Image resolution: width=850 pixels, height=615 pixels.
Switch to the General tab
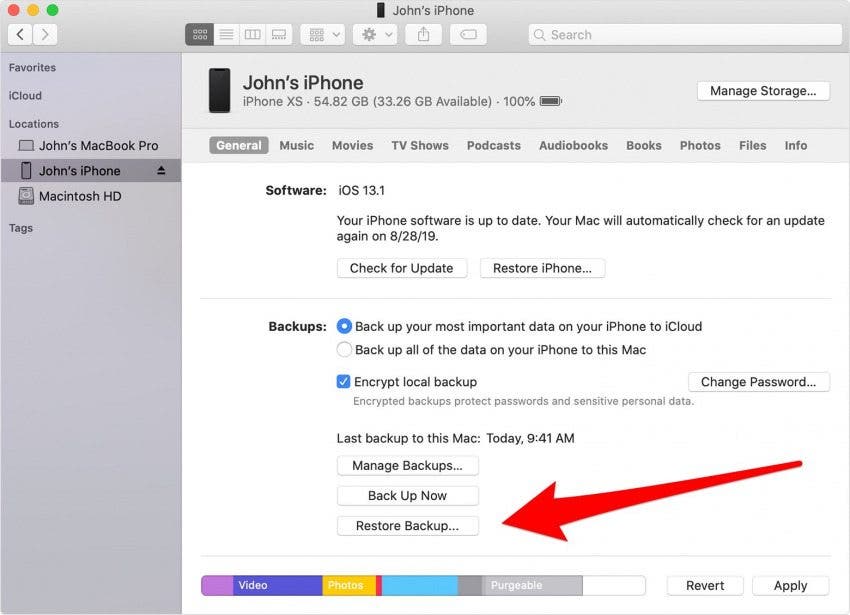pos(239,145)
